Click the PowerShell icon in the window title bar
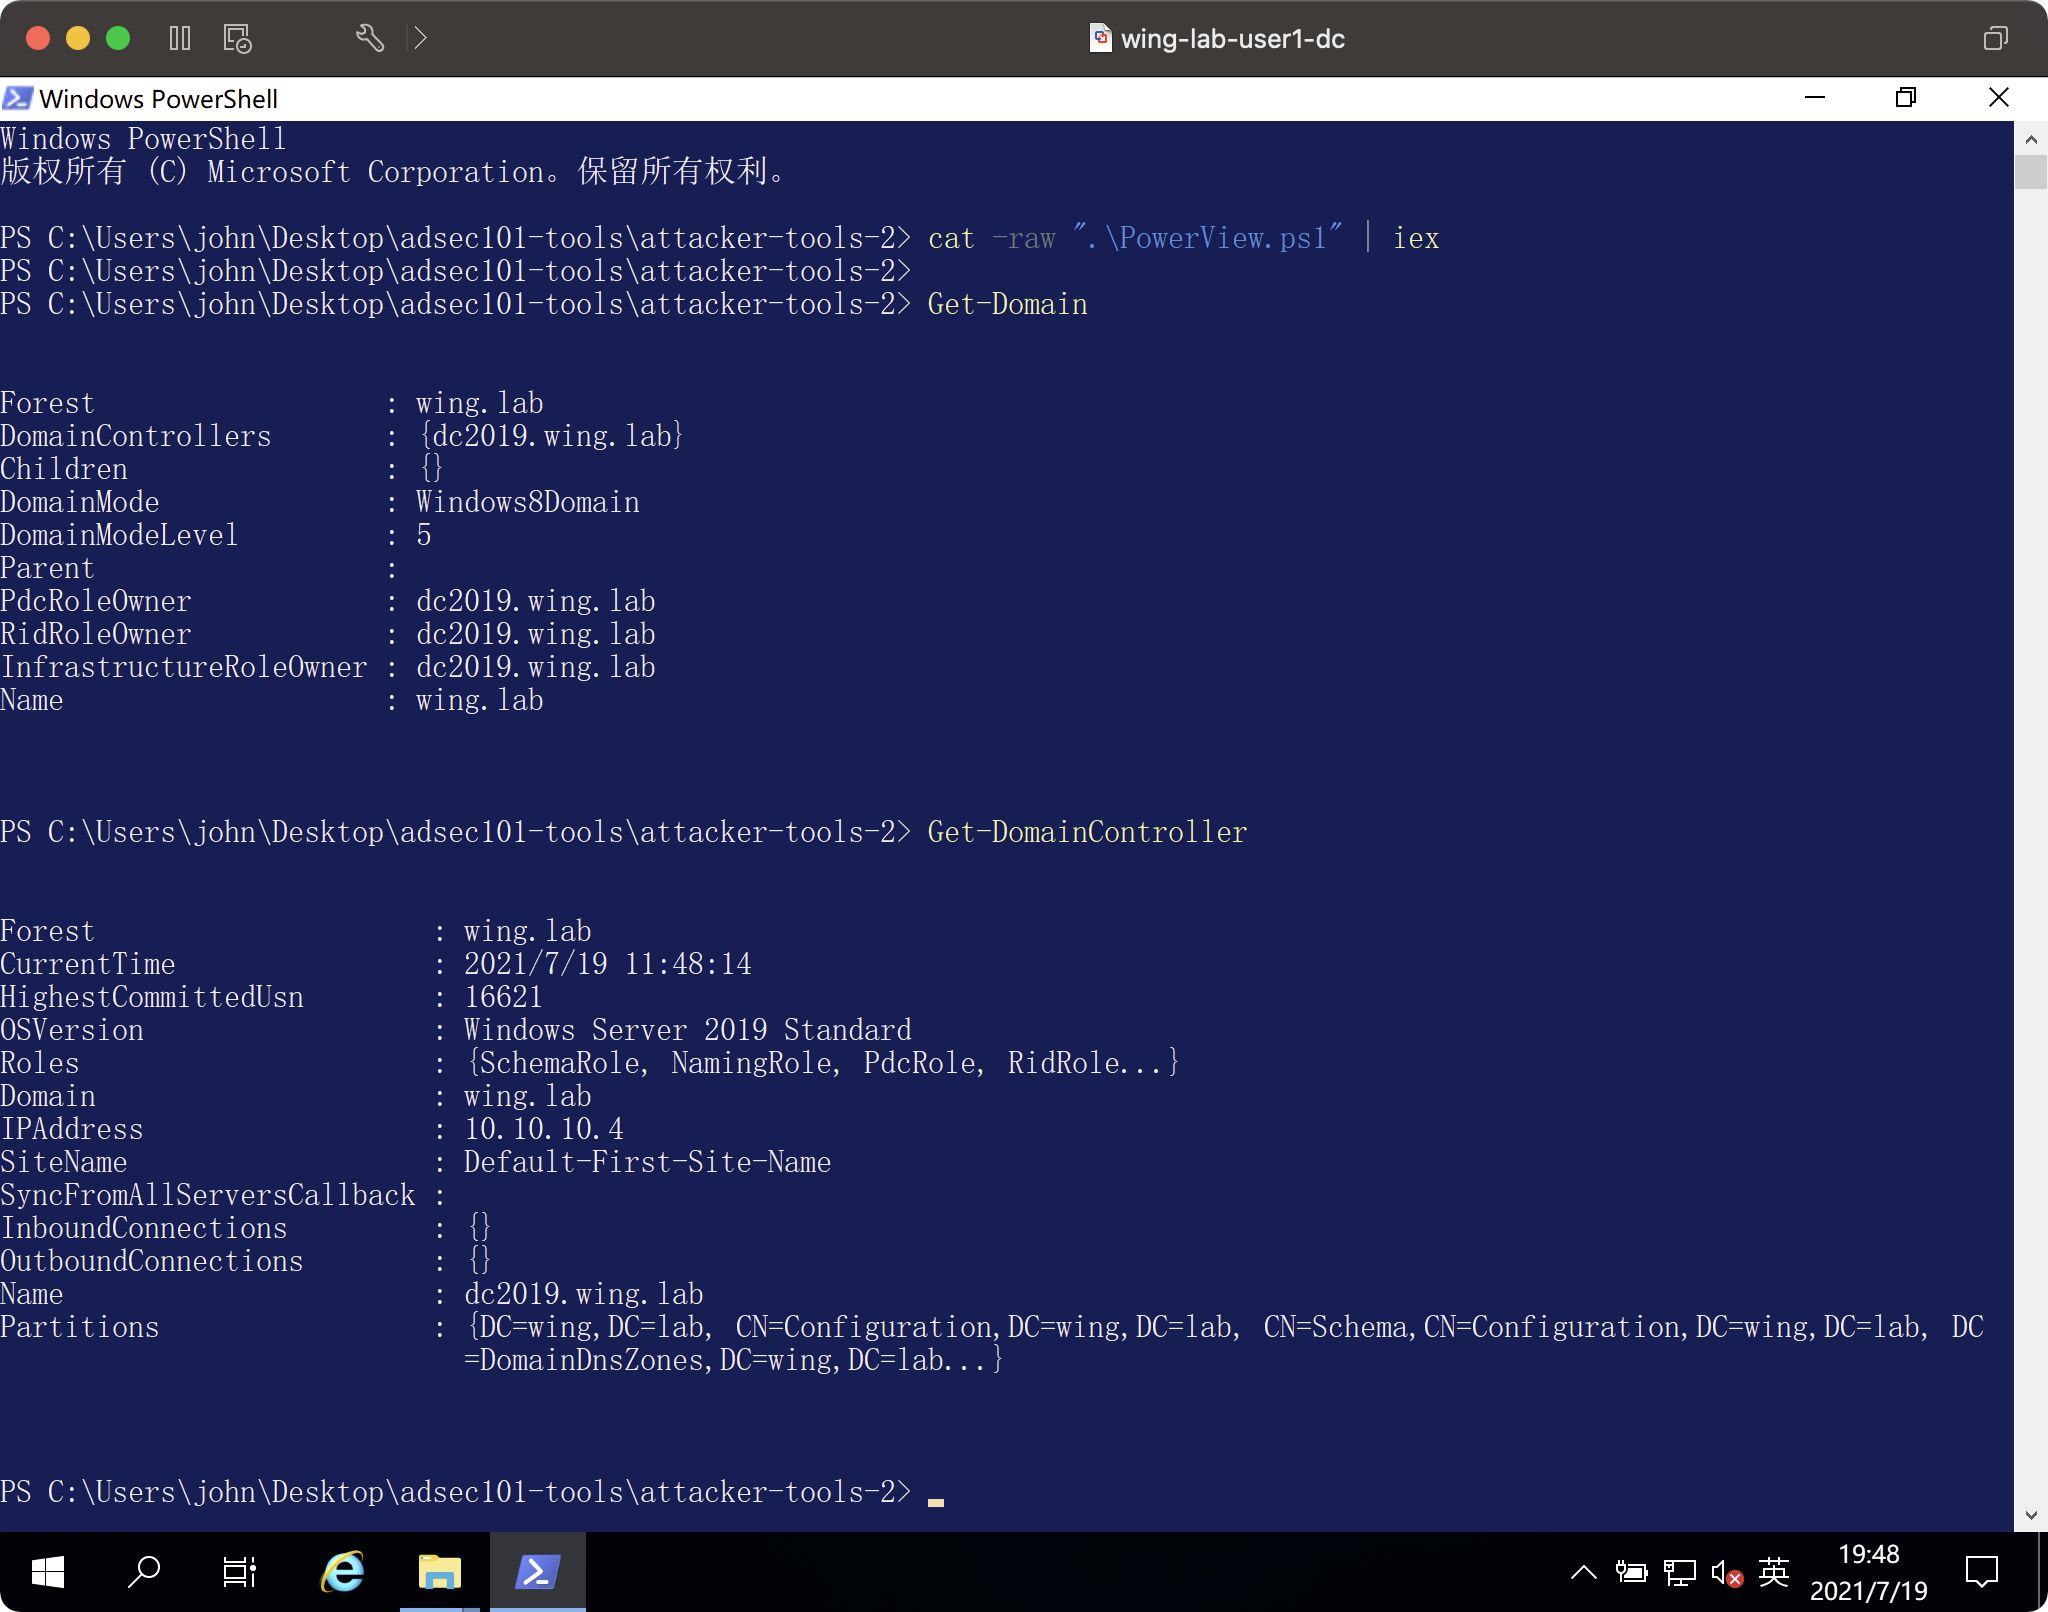Screen dimensions: 2048x1612 (x=17, y=98)
